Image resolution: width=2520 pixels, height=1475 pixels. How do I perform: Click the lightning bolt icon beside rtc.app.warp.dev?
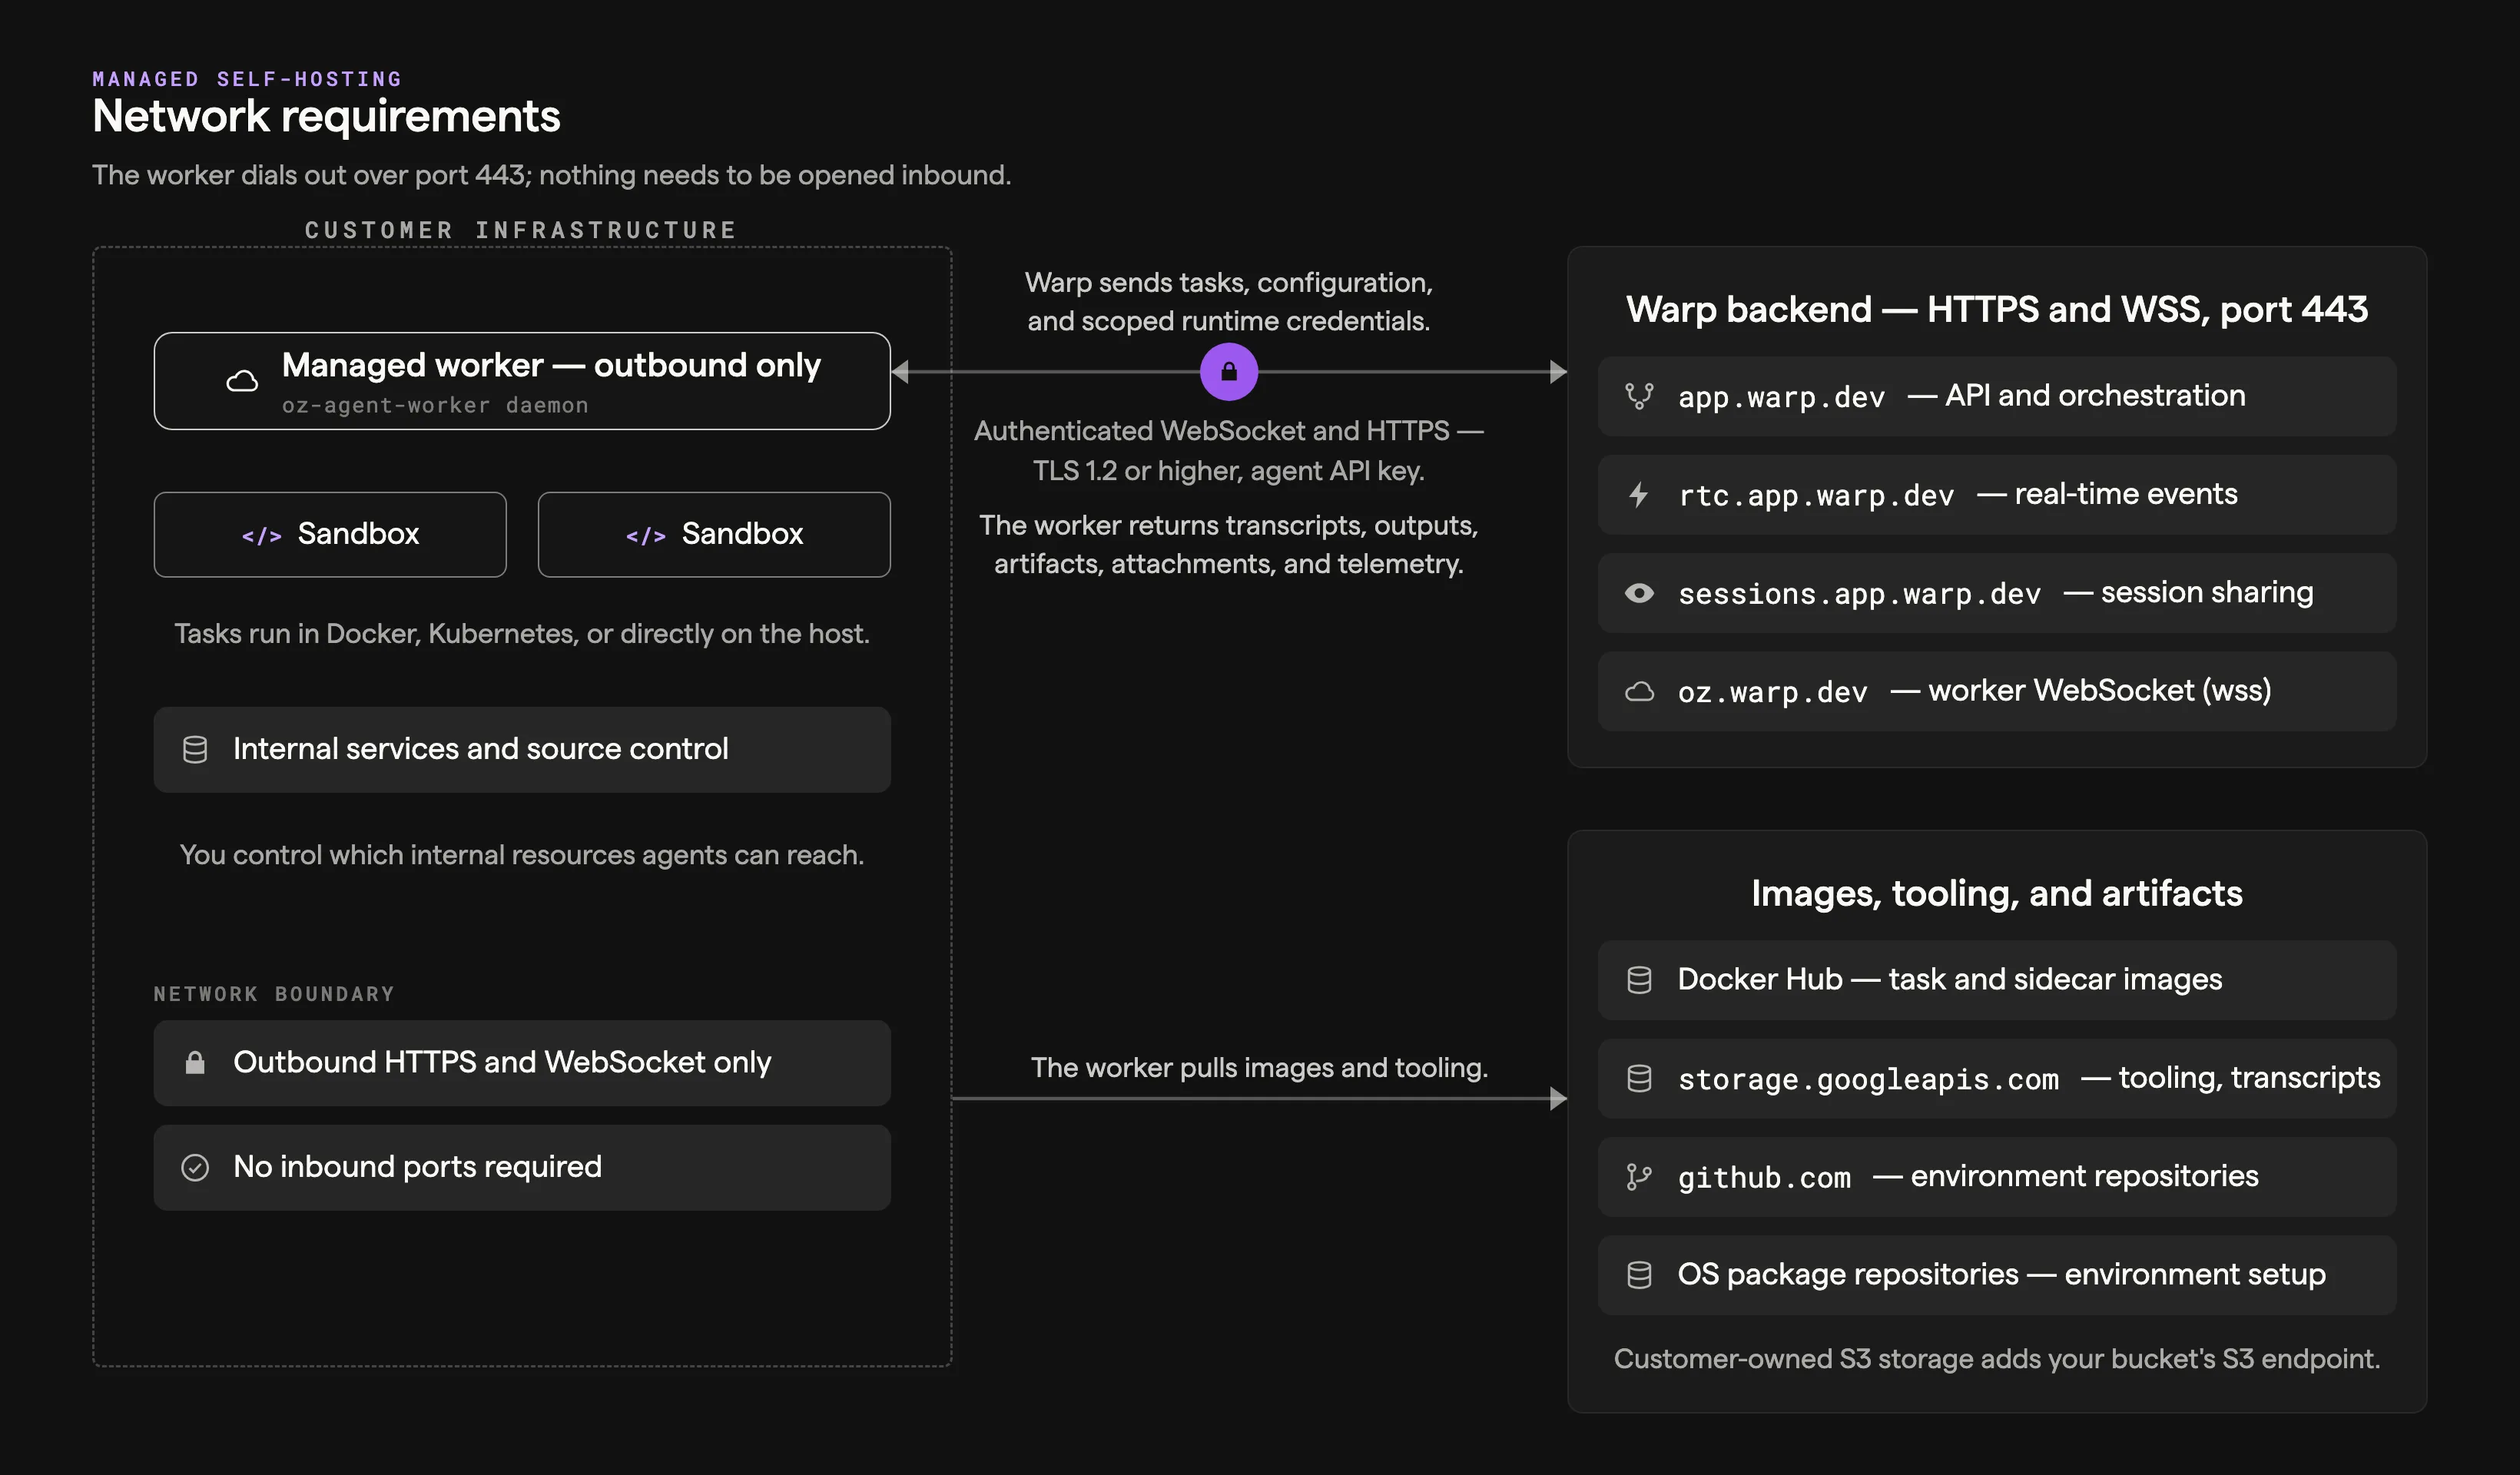point(1639,494)
